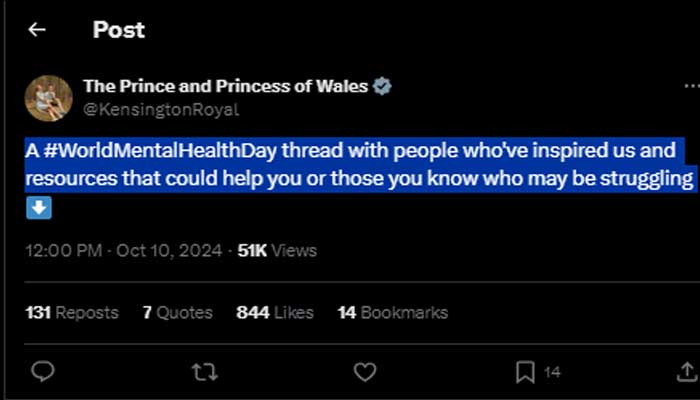
Task: Click the Post heading at the top
Action: click(x=119, y=30)
